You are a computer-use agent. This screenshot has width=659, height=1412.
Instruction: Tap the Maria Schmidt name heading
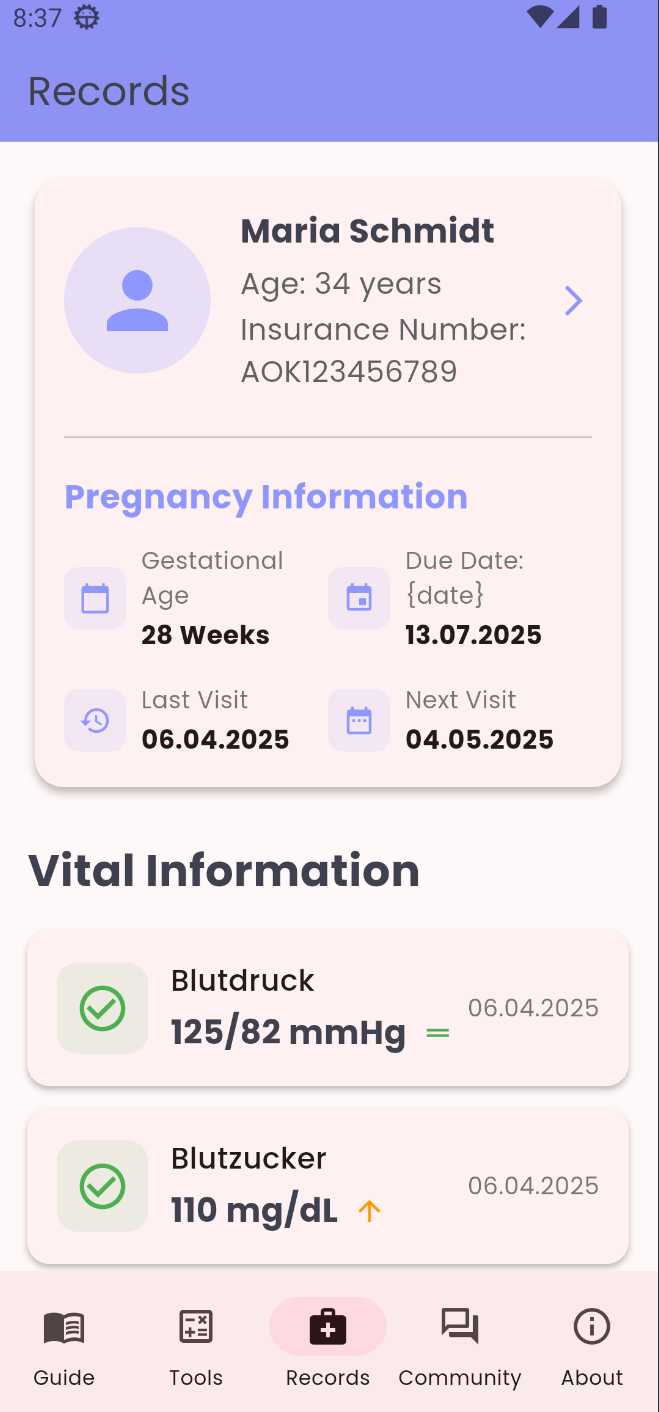pyautogui.click(x=368, y=231)
